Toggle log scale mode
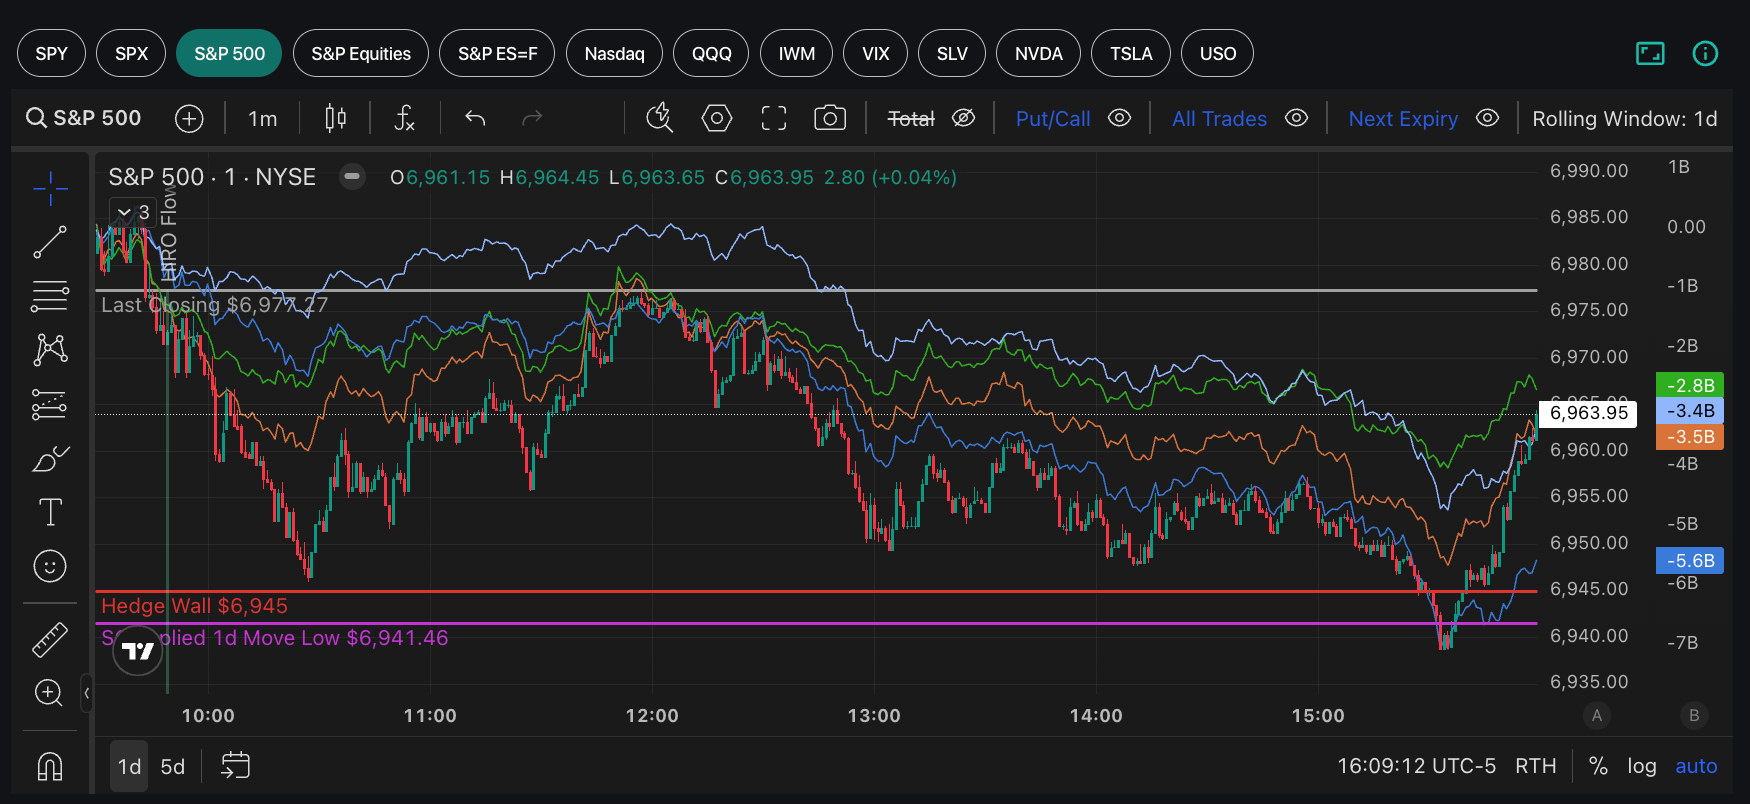Image resolution: width=1750 pixels, height=804 pixels. point(1642,766)
